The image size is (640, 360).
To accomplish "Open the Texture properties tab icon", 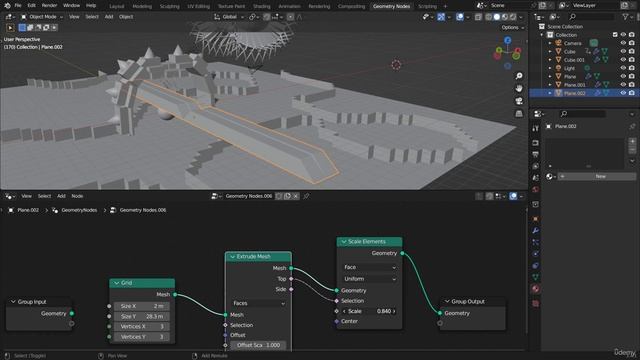I will [x=536, y=304].
